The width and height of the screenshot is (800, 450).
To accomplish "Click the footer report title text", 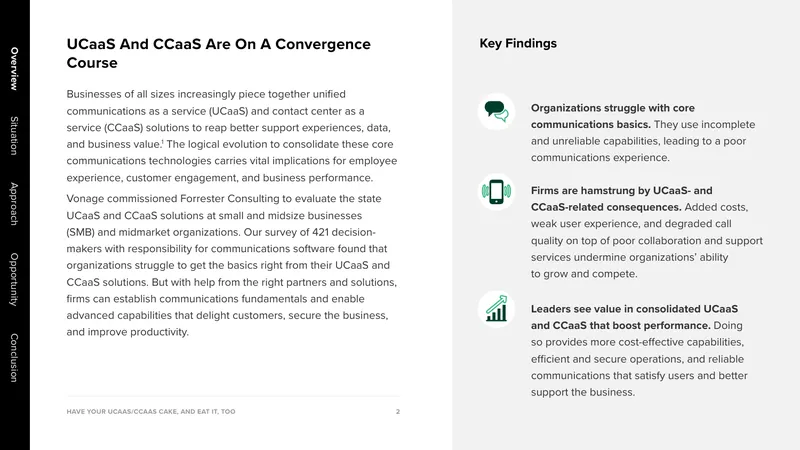I will pos(151,411).
